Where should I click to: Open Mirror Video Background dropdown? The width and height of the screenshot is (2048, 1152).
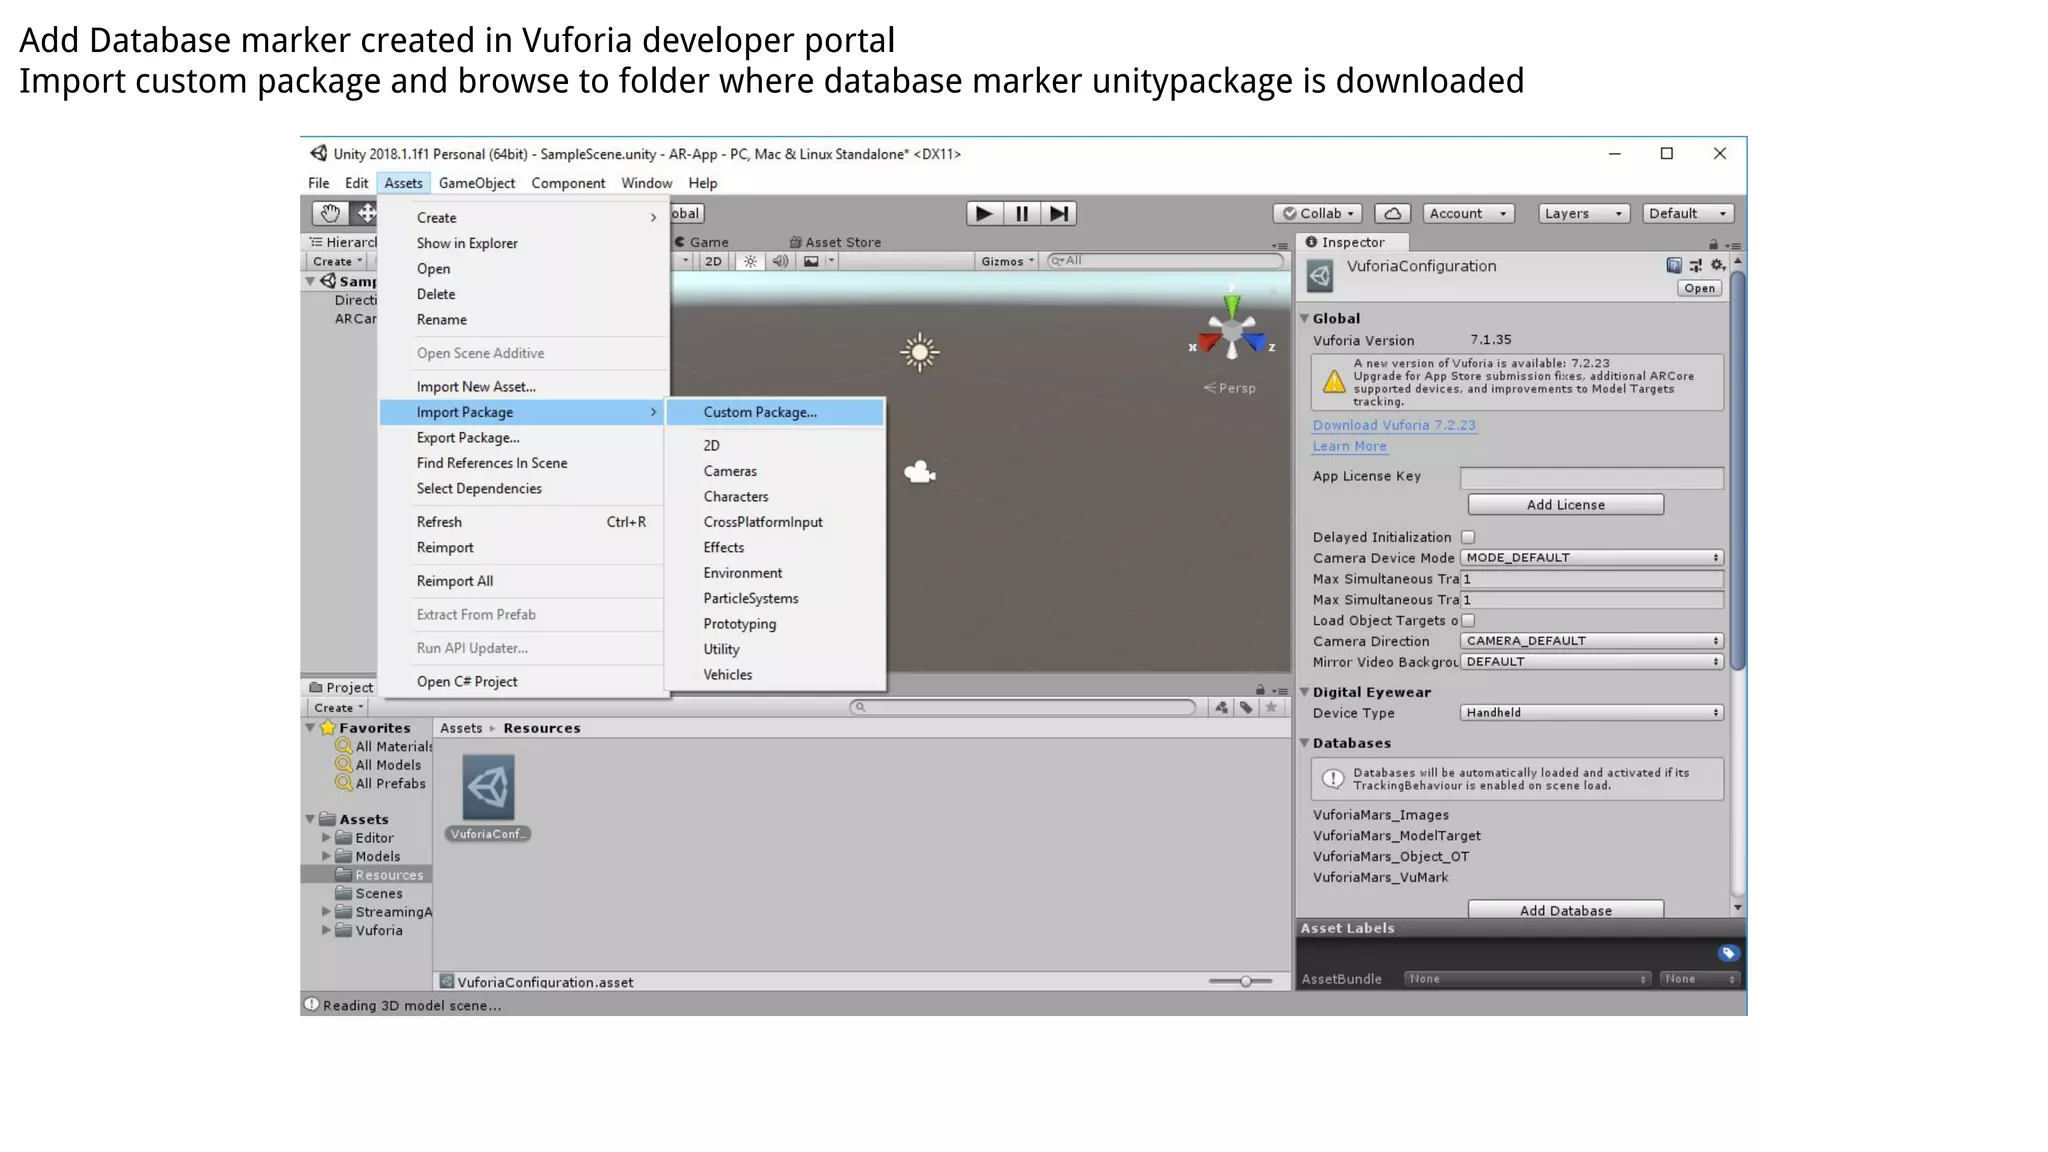click(x=1591, y=662)
